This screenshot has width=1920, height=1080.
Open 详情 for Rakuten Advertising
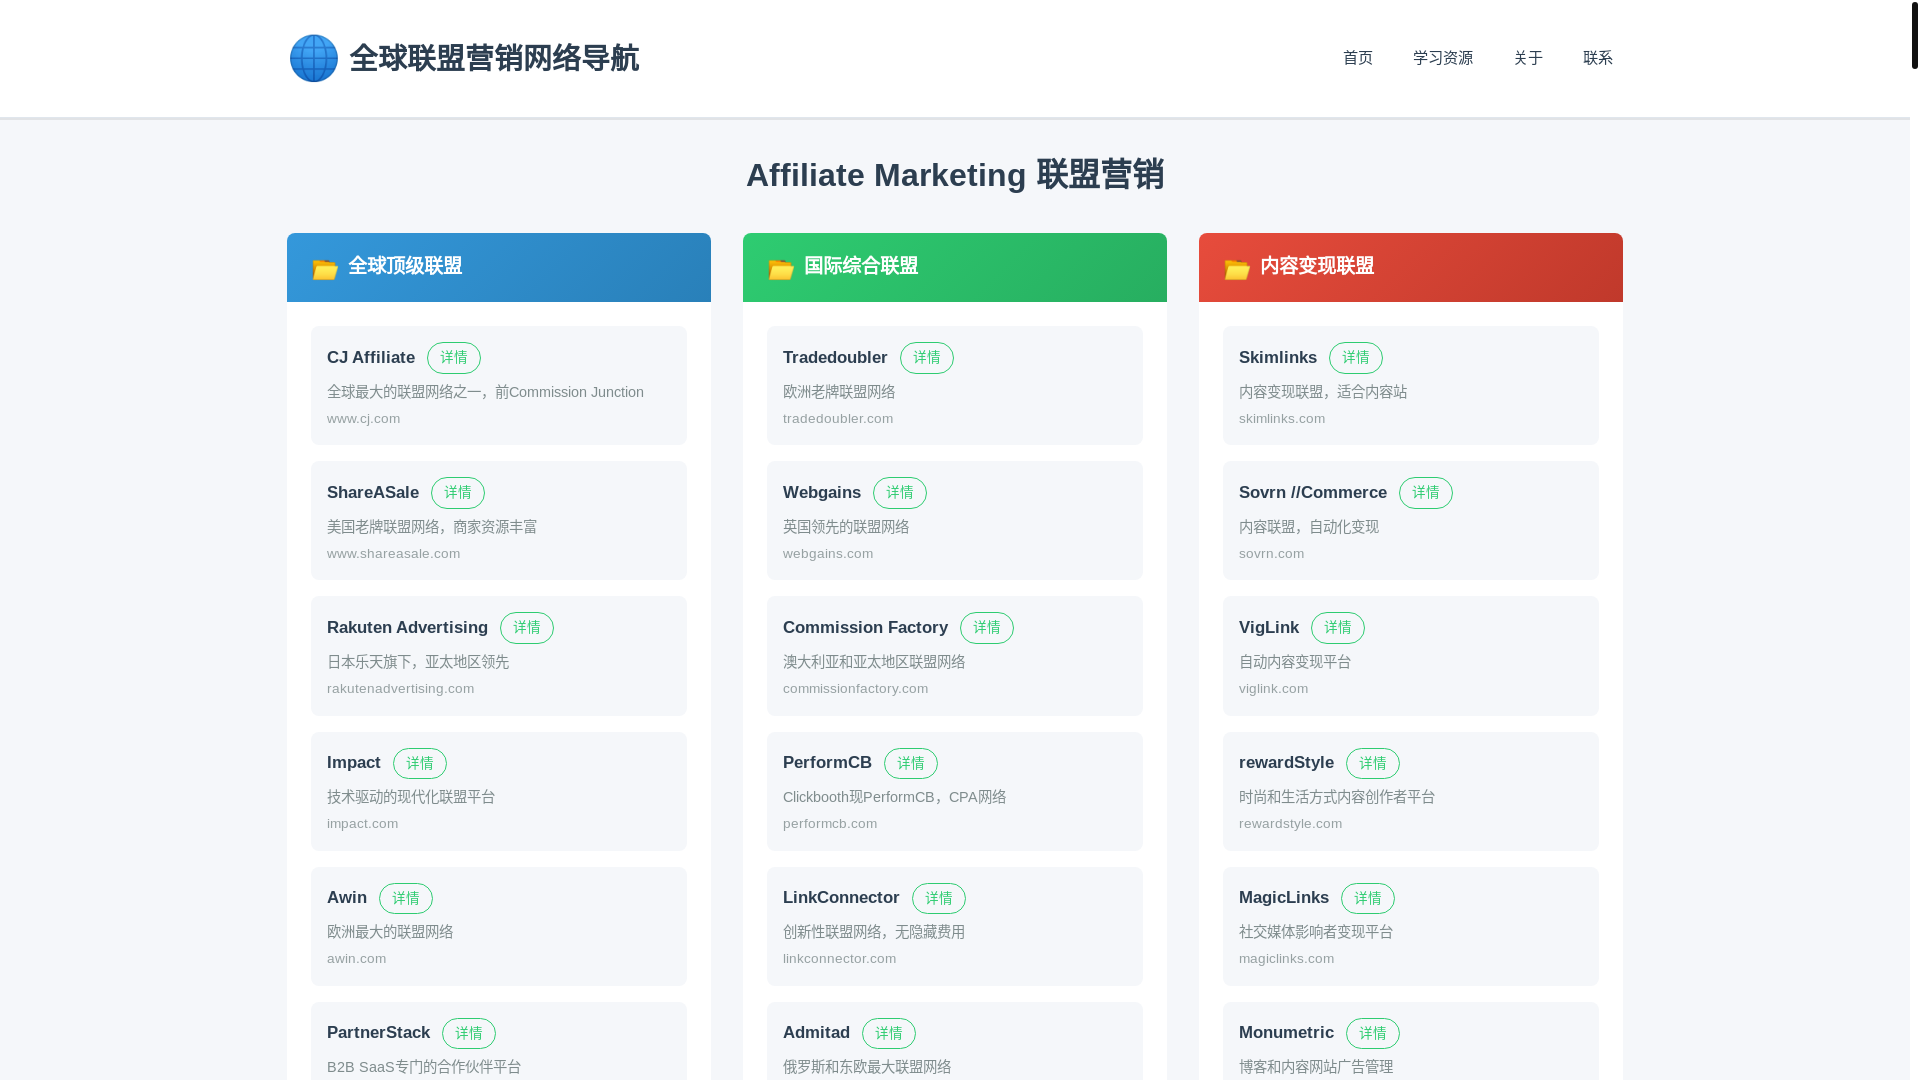click(x=527, y=628)
